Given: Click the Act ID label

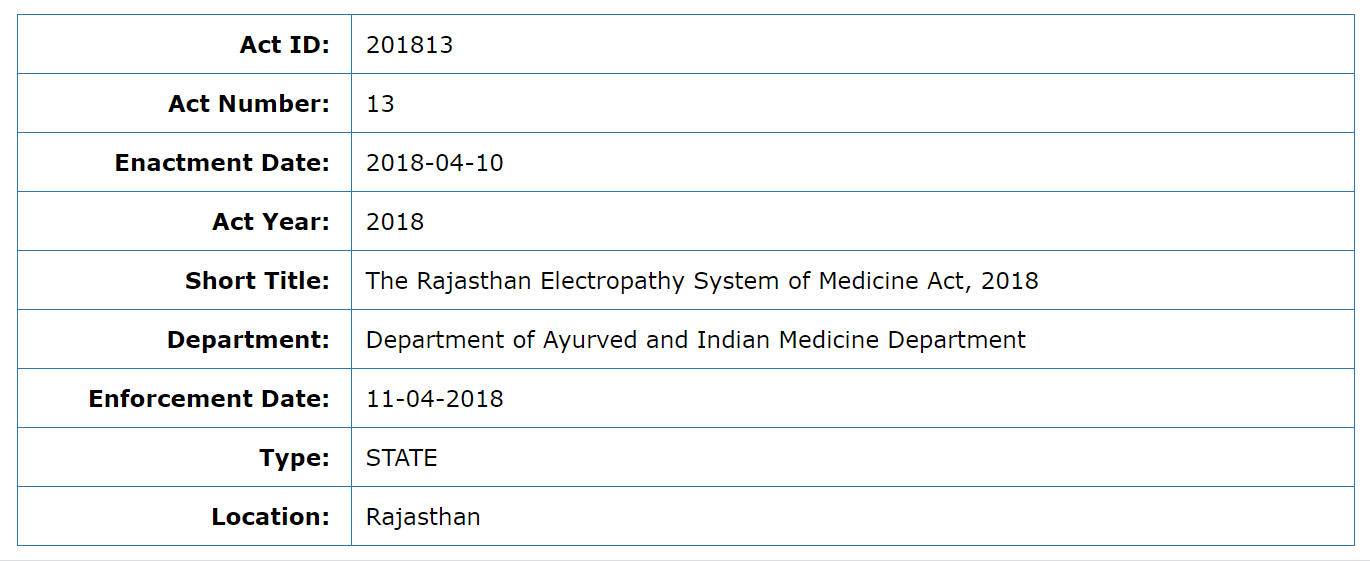Looking at the screenshot, I should tap(284, 45).
